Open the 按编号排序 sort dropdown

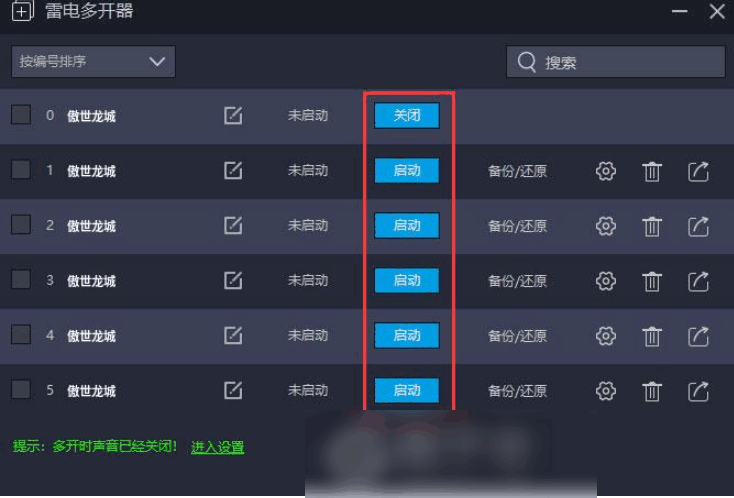pos(93,61)
